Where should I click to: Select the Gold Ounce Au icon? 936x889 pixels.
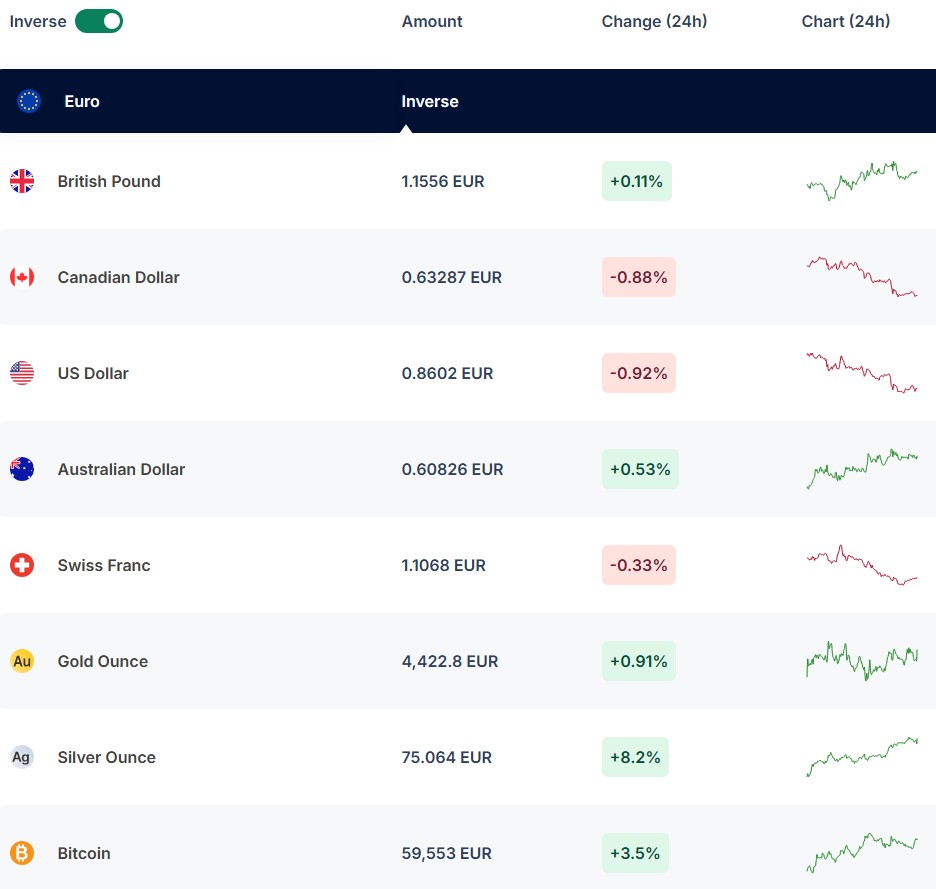[22, 661]
